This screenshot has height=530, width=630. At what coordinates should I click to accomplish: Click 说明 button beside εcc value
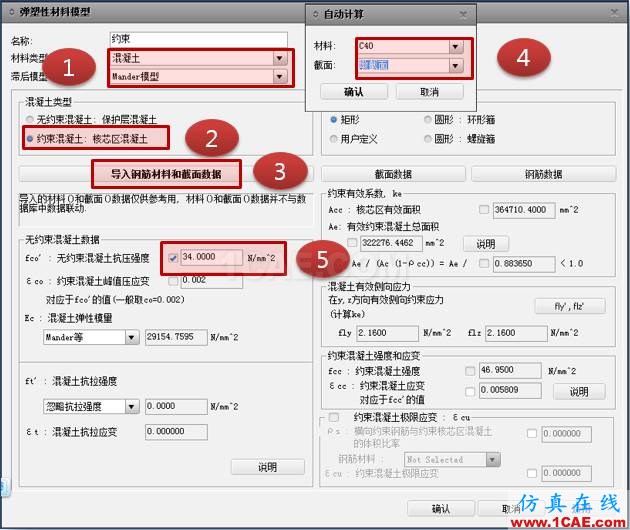[x=579, y=392]
